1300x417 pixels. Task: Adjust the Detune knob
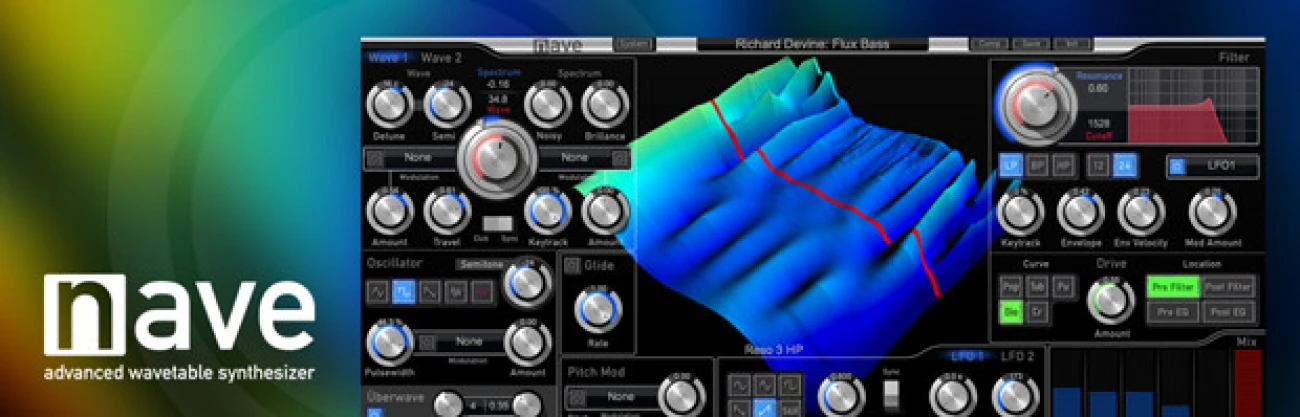pyautogui.click(x=388, y=104)
